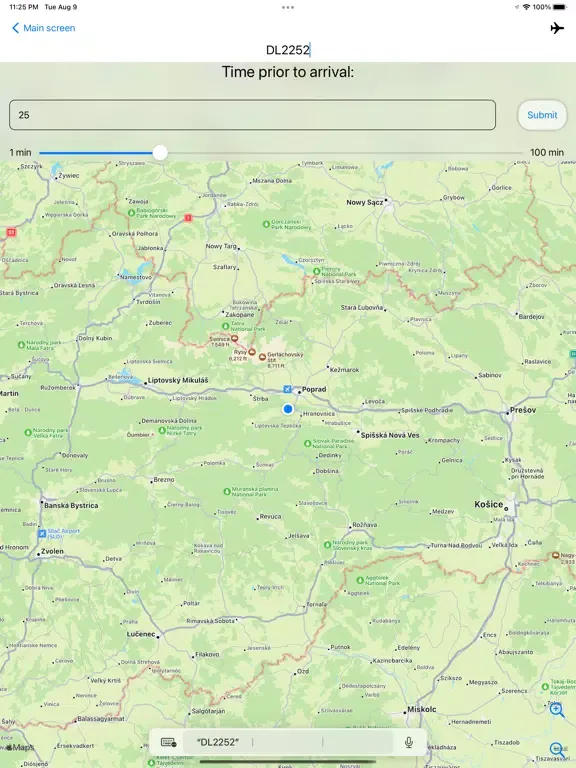Image resolution: width=576 pixels, height=768 pixels.
Task: Tap the Kežmarok town label
Action: [x=345, y=370]
